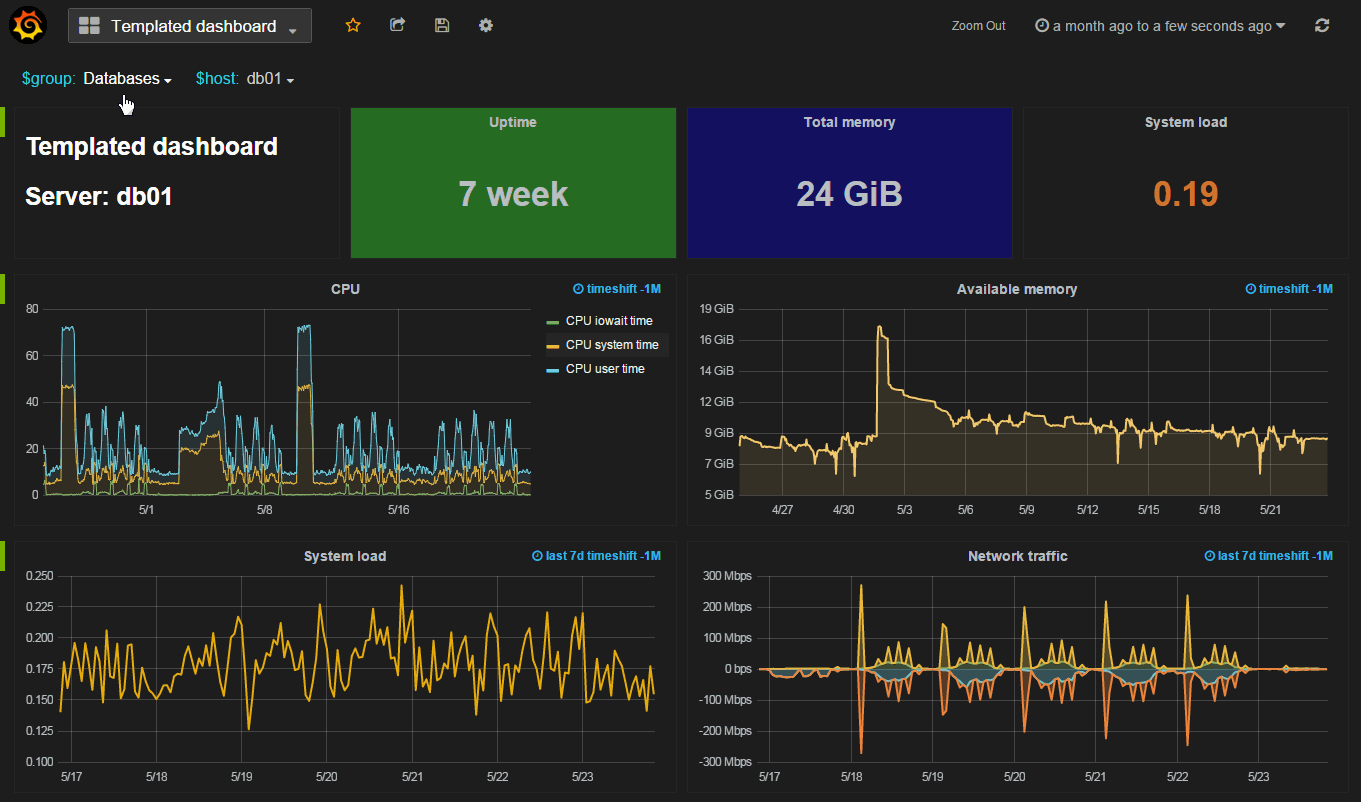This screenshot has height=802, width=1361.
Task: Click the green CPU iowait legend color swatch
Action: coord(553,322)
